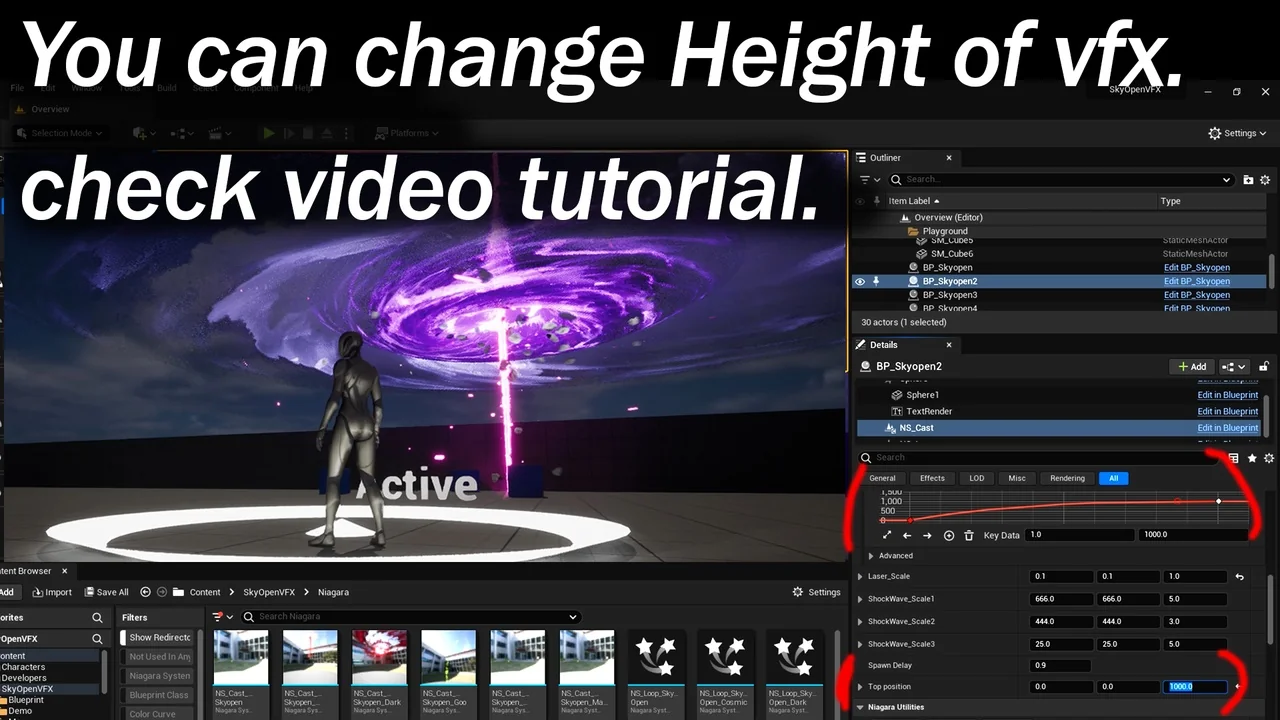Screen dimensions: 1280x720
Task: Click the Details favorites star icon
Action: coord(1251,458)
